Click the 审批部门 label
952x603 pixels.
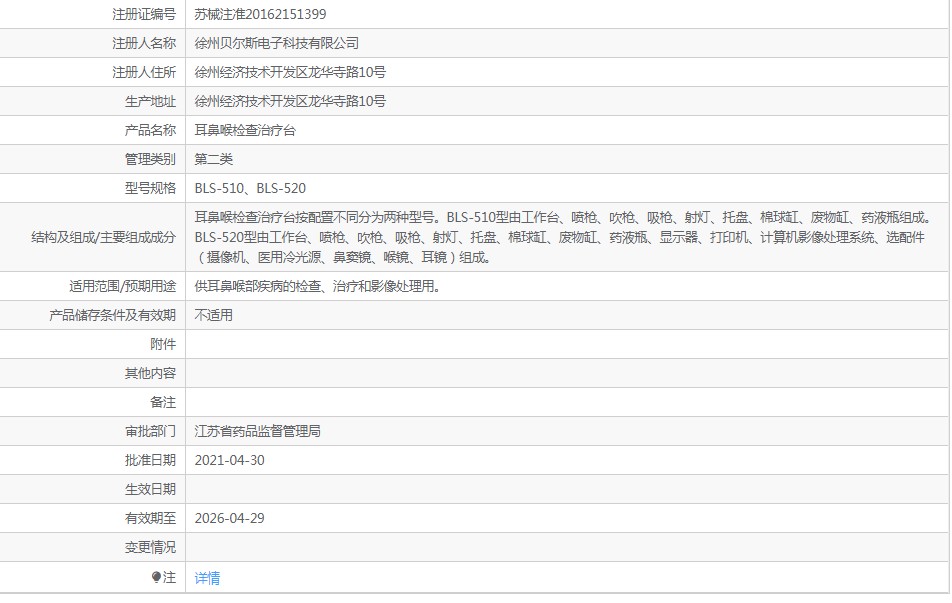pyautogui.click(x=150, y=431)
